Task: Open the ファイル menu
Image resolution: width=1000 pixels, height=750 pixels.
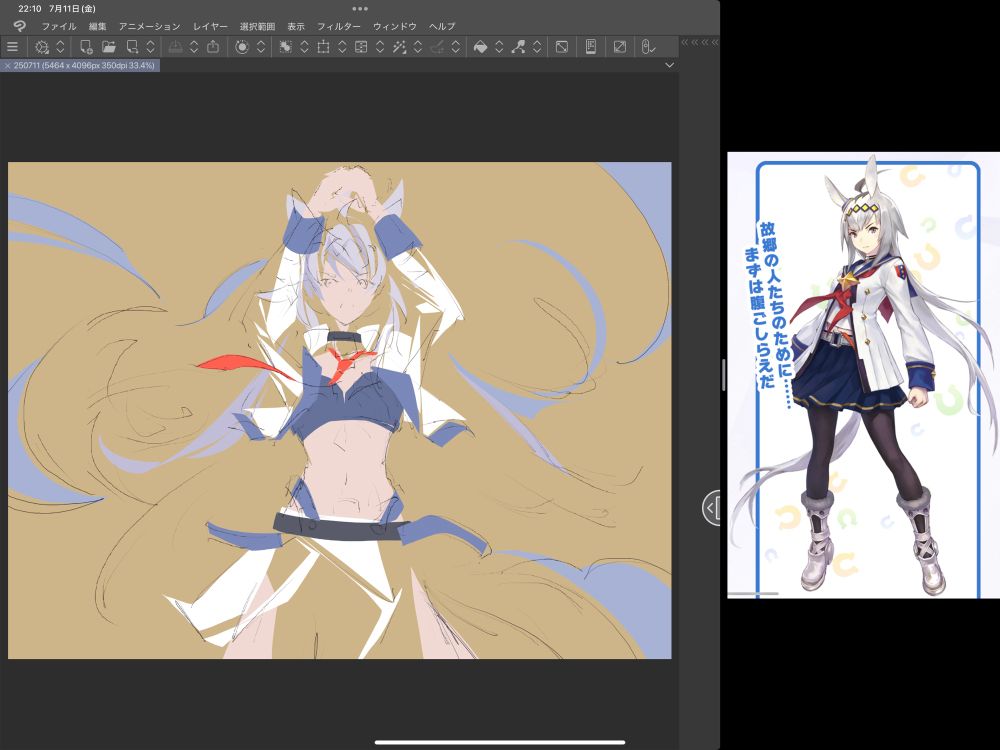Action: click(x=59, y=26)
